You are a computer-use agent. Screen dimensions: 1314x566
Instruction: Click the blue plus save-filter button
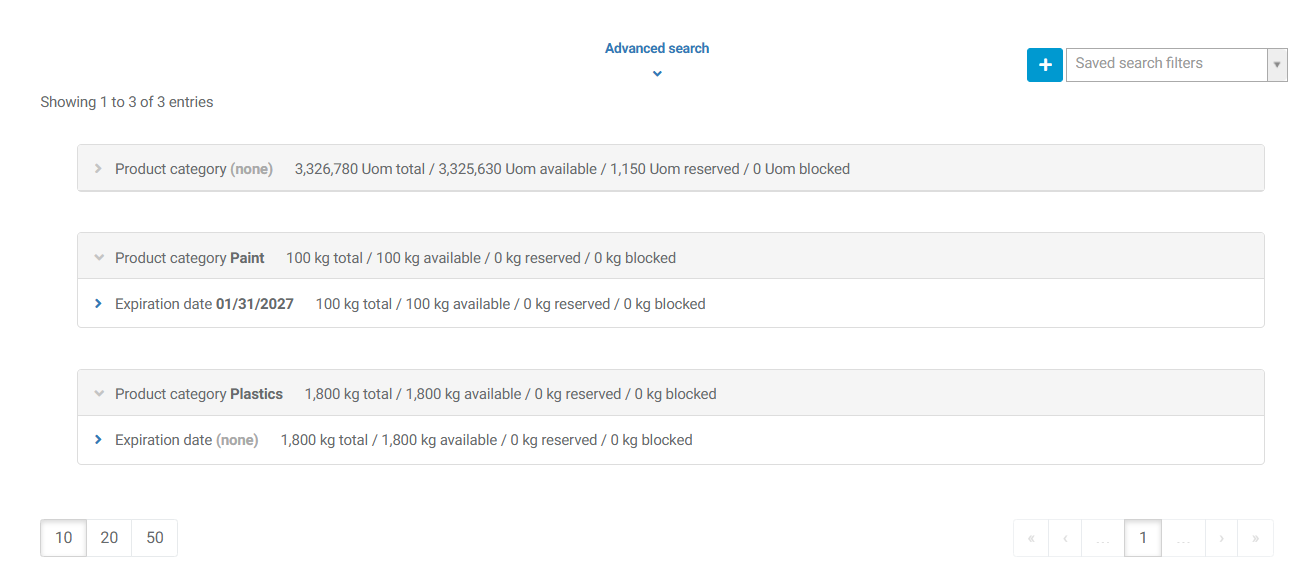tap(1044, 65)
